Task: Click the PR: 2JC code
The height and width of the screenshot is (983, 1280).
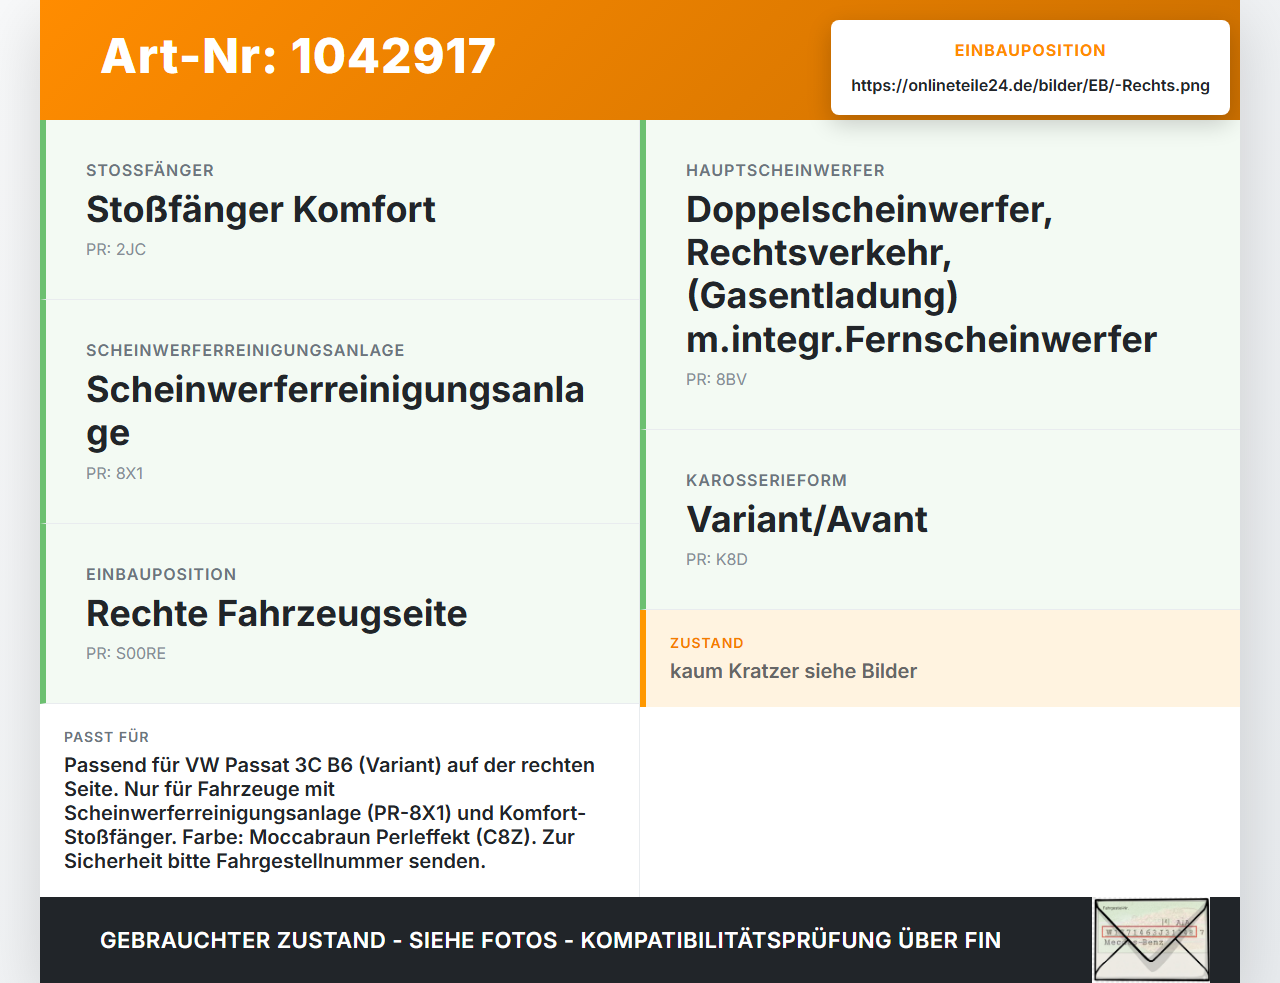Action: 116,250
